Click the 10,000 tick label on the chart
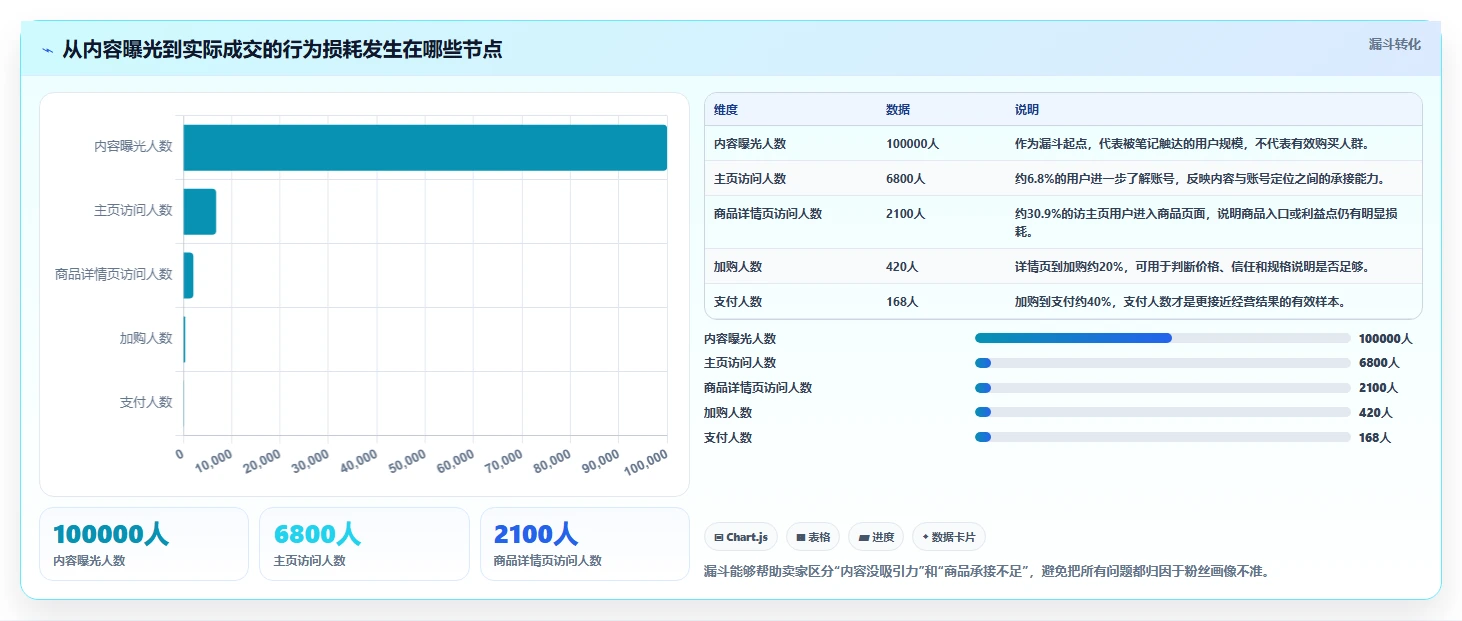Image resolution: width=1462 pixels, height=621 pixels. tap(213, 461)
